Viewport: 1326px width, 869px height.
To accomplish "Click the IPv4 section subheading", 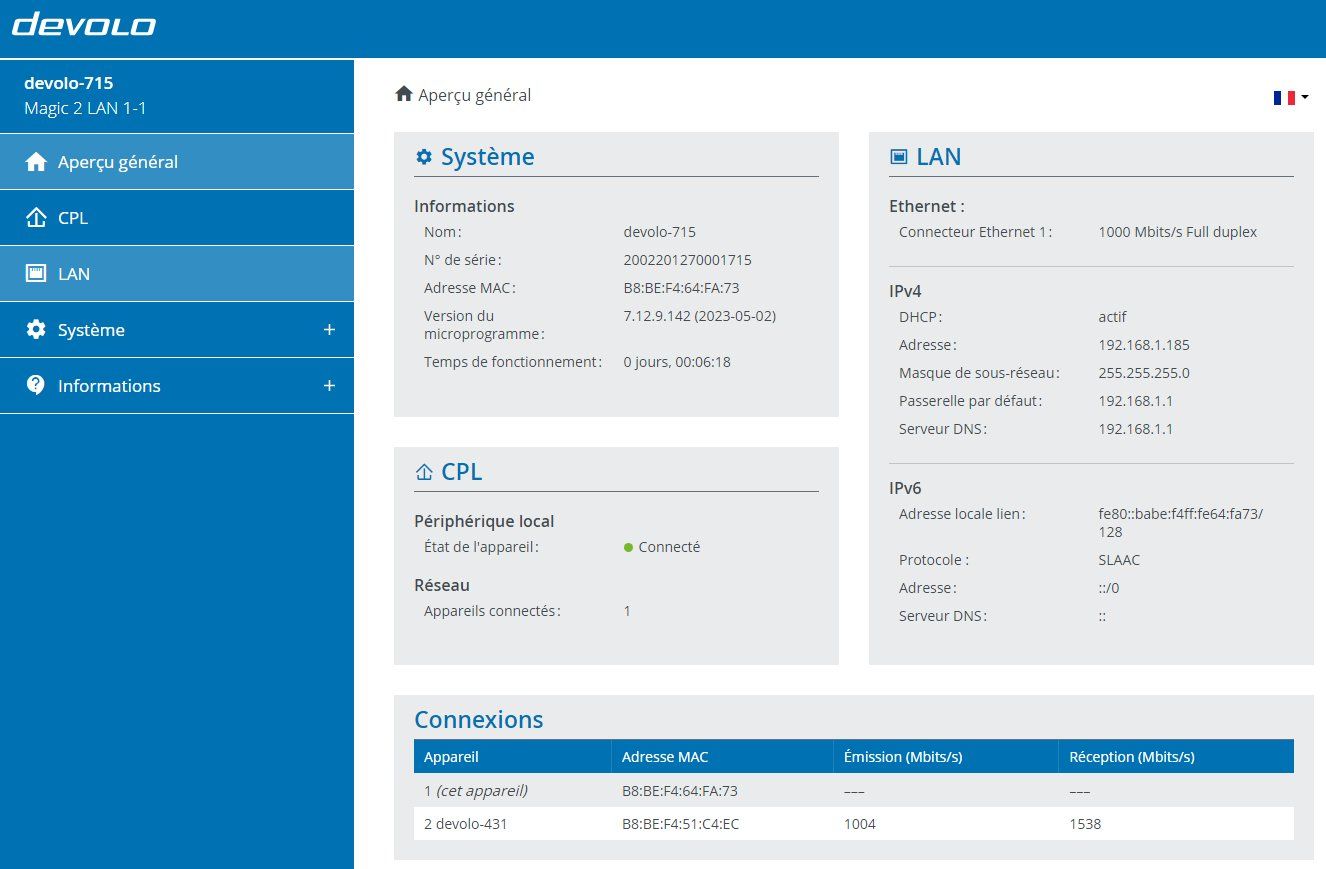I will pyautogui.click(x=905, y=291).
